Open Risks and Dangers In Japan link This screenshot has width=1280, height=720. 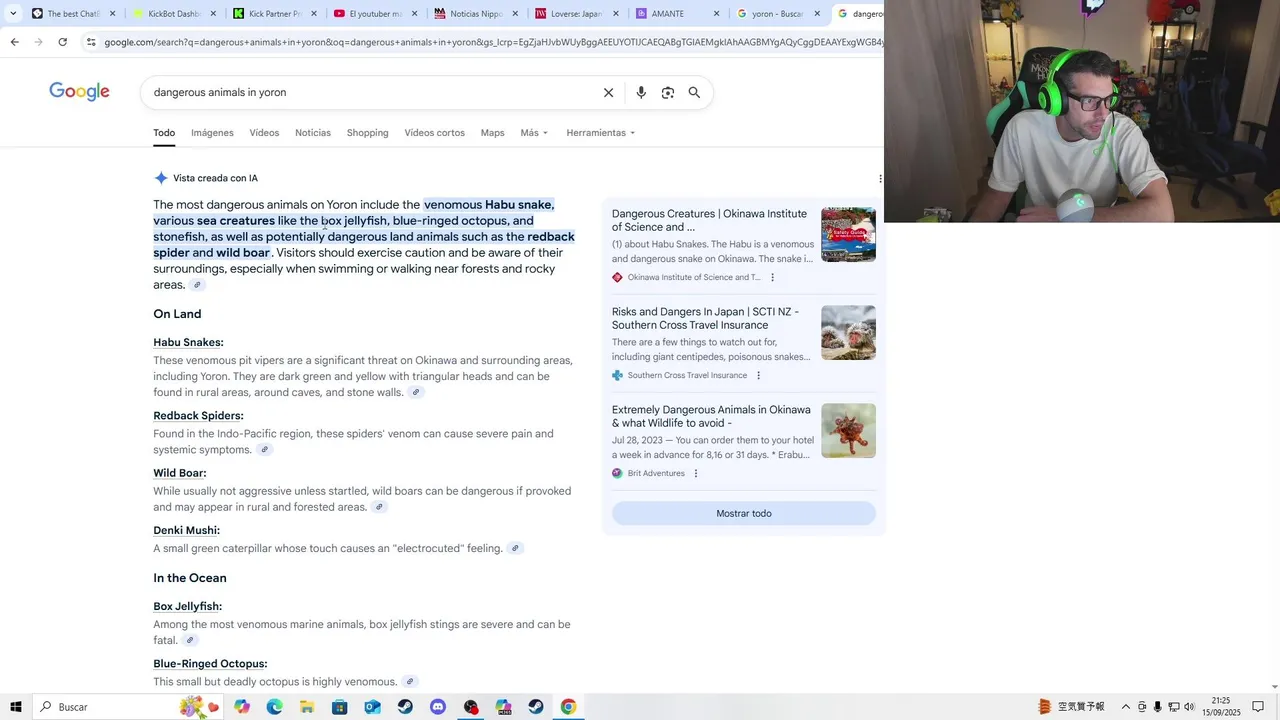pyautogui.click(x=705, y=318)
